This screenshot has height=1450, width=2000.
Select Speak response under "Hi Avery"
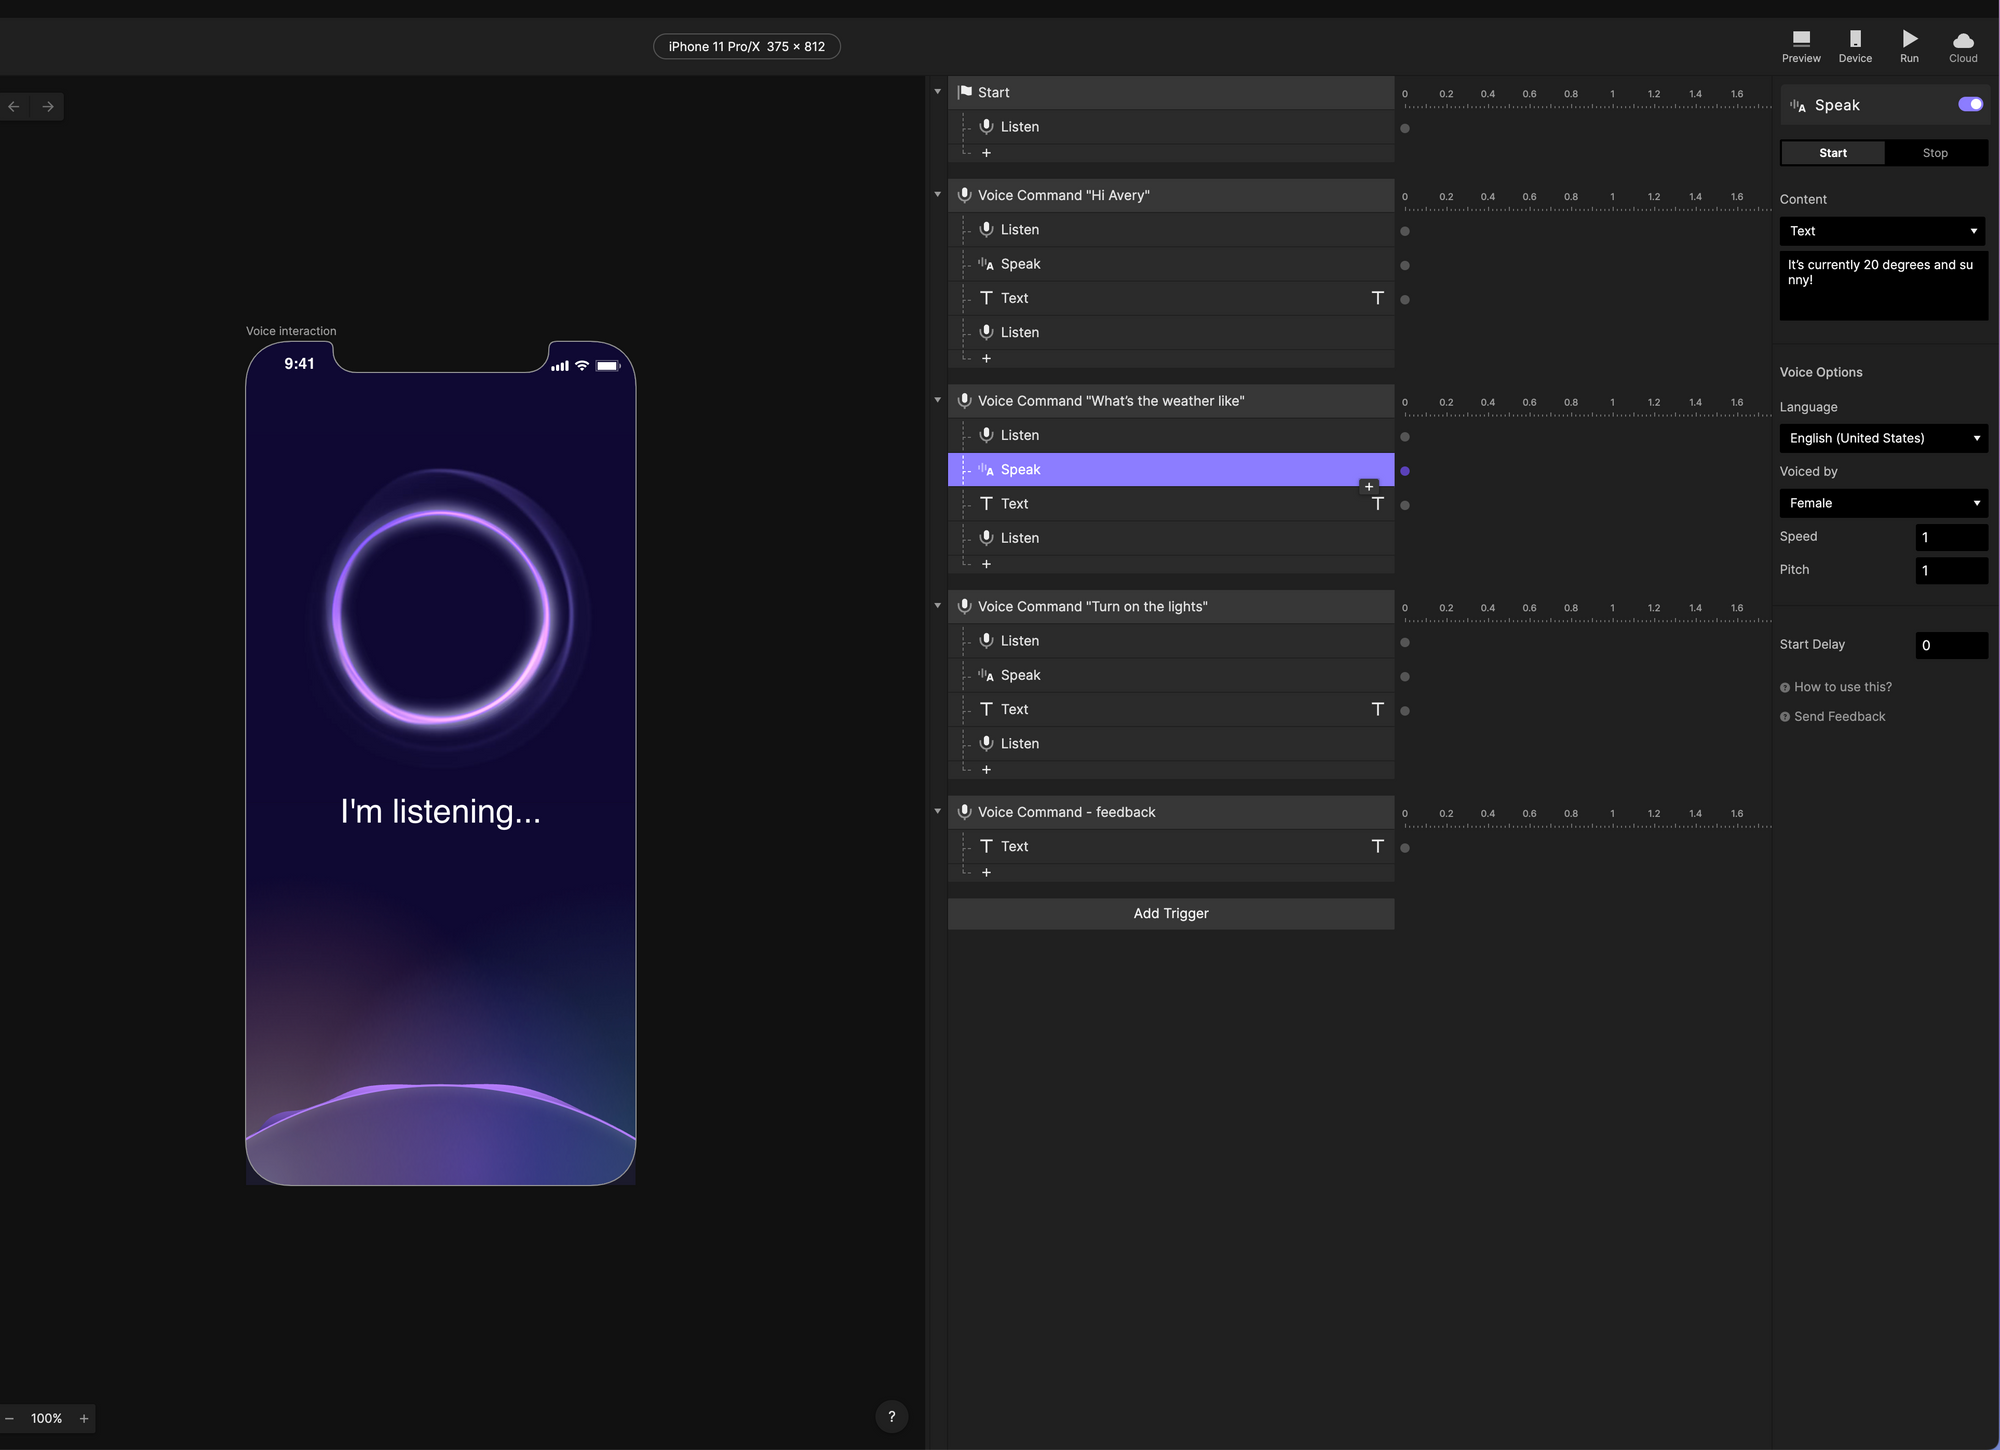point(1171,264)
